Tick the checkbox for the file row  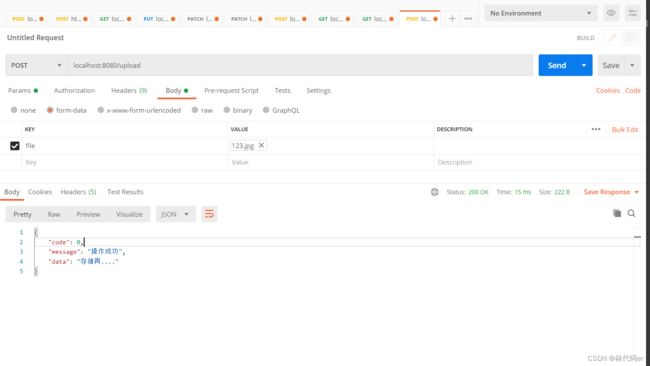[15, 145]
